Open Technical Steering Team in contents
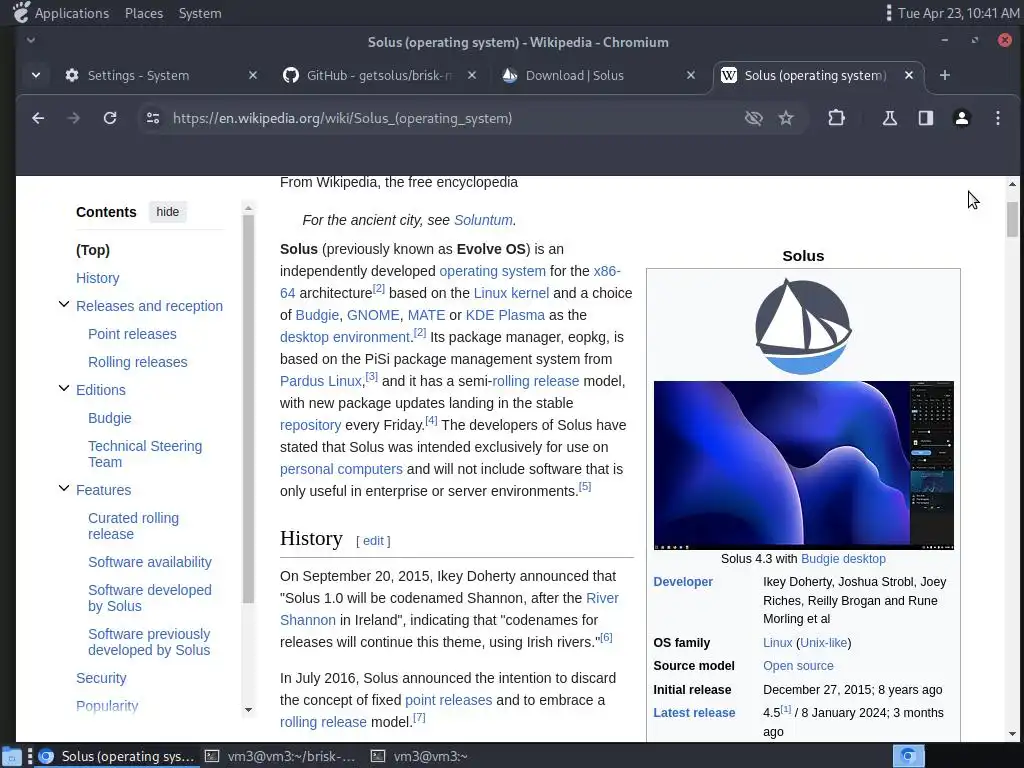The image size is (1024, 768). point(145,454)
